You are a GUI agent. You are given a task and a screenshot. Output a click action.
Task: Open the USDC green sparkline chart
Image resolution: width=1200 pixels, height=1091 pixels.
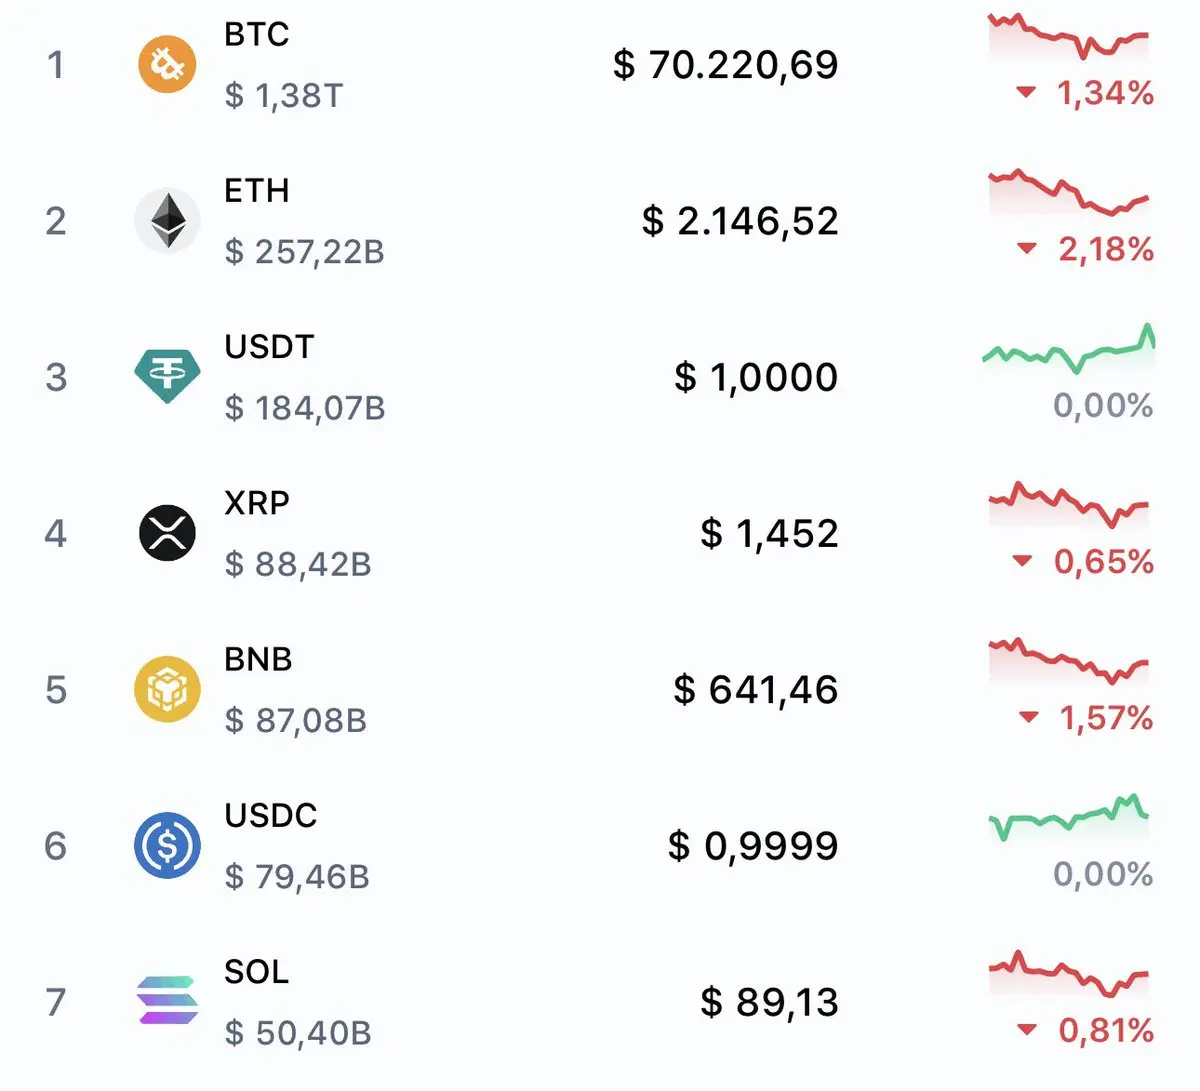(x=1068, y=820)
